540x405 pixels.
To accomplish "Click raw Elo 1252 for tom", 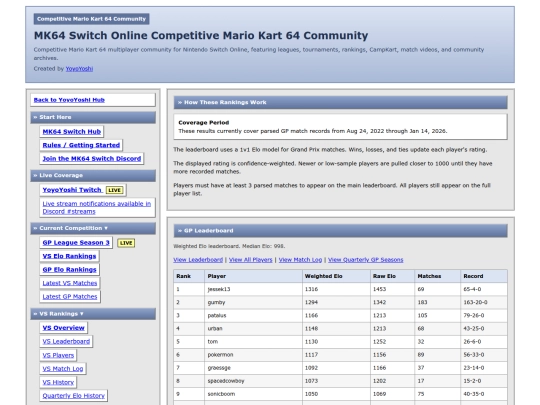I will tap(380, 342).
